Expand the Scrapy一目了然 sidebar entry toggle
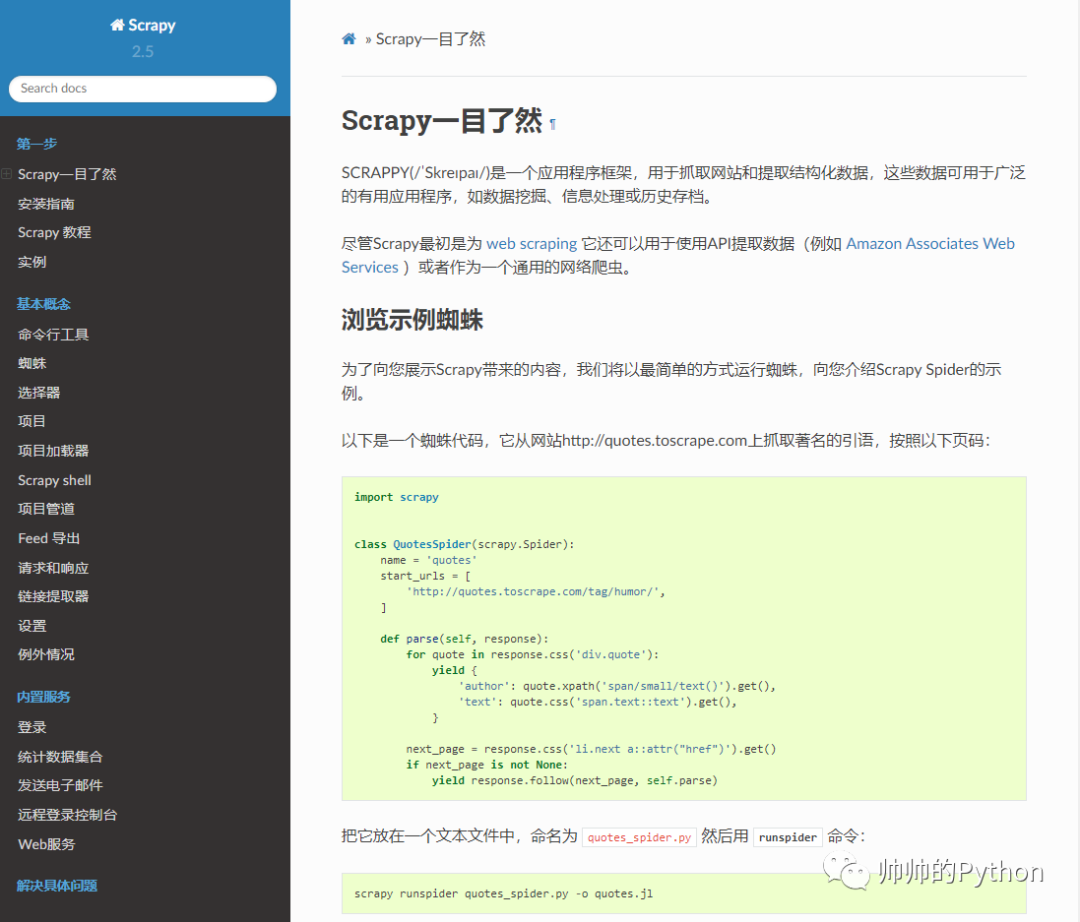Screen dimensions: 1080x922 (6, 174)
